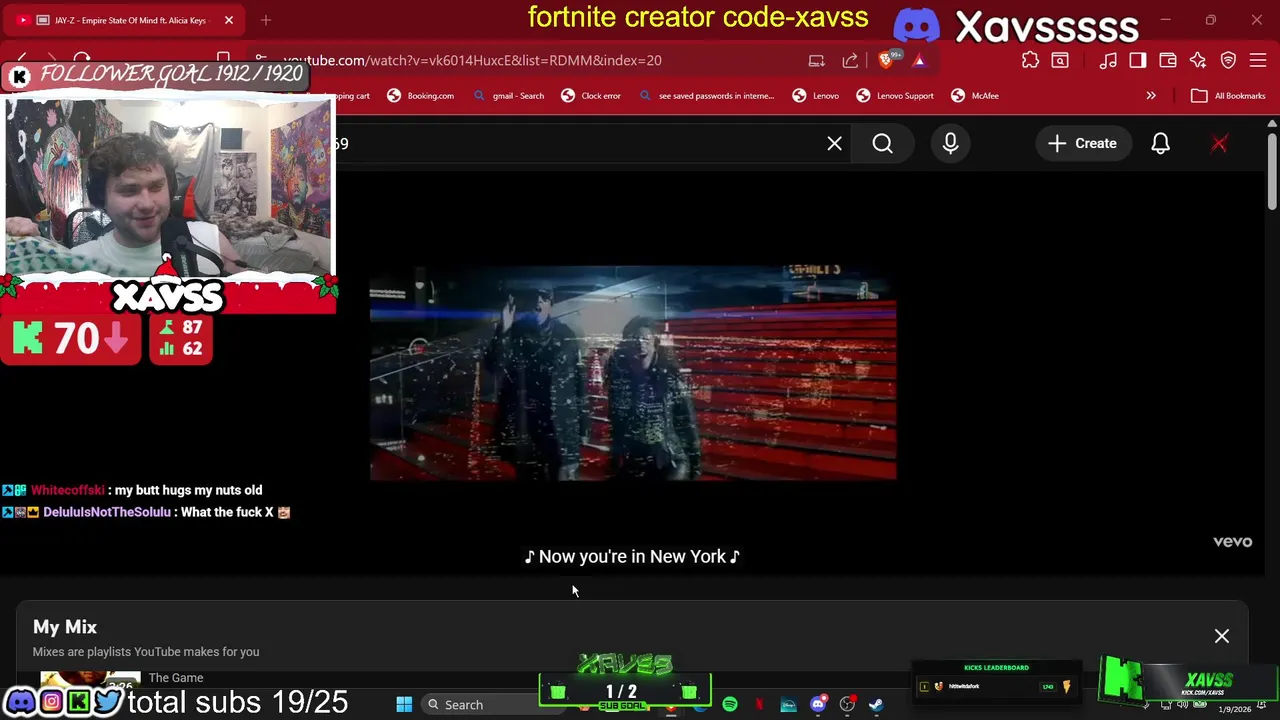Screen dimensions: 1280x720
Task: Open the Booking.com bookmark
Action: point(421,96)
